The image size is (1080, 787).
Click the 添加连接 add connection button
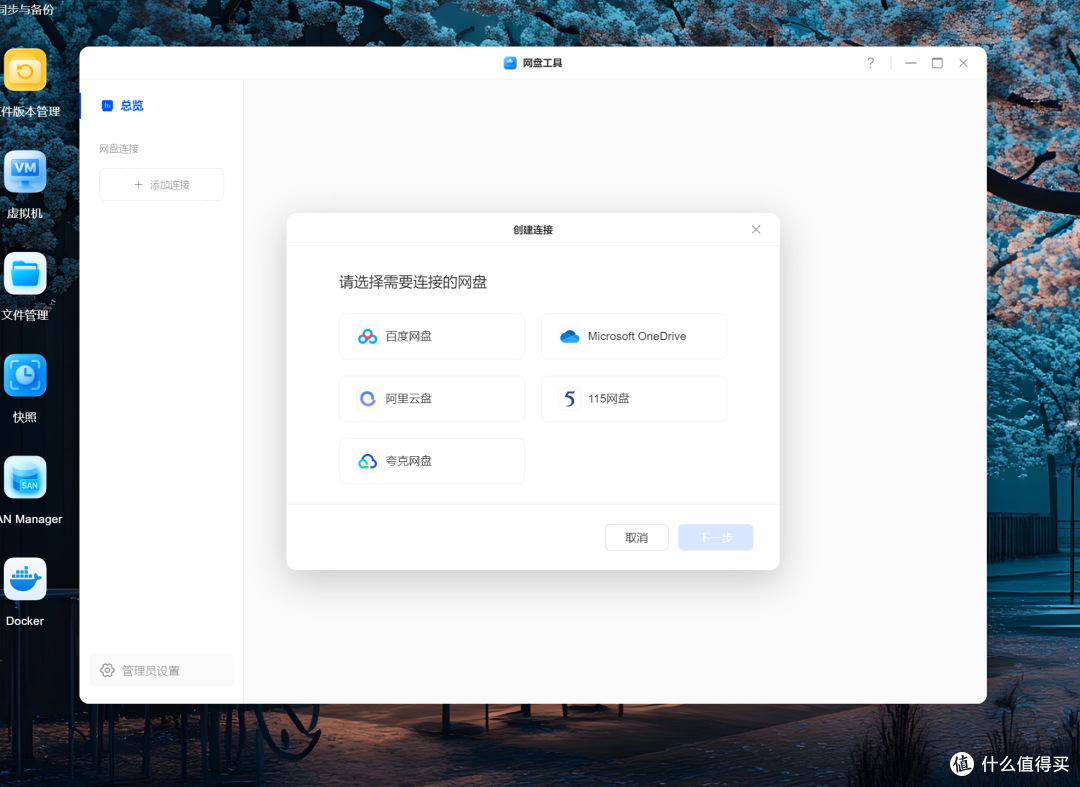(x=161, y=185)
